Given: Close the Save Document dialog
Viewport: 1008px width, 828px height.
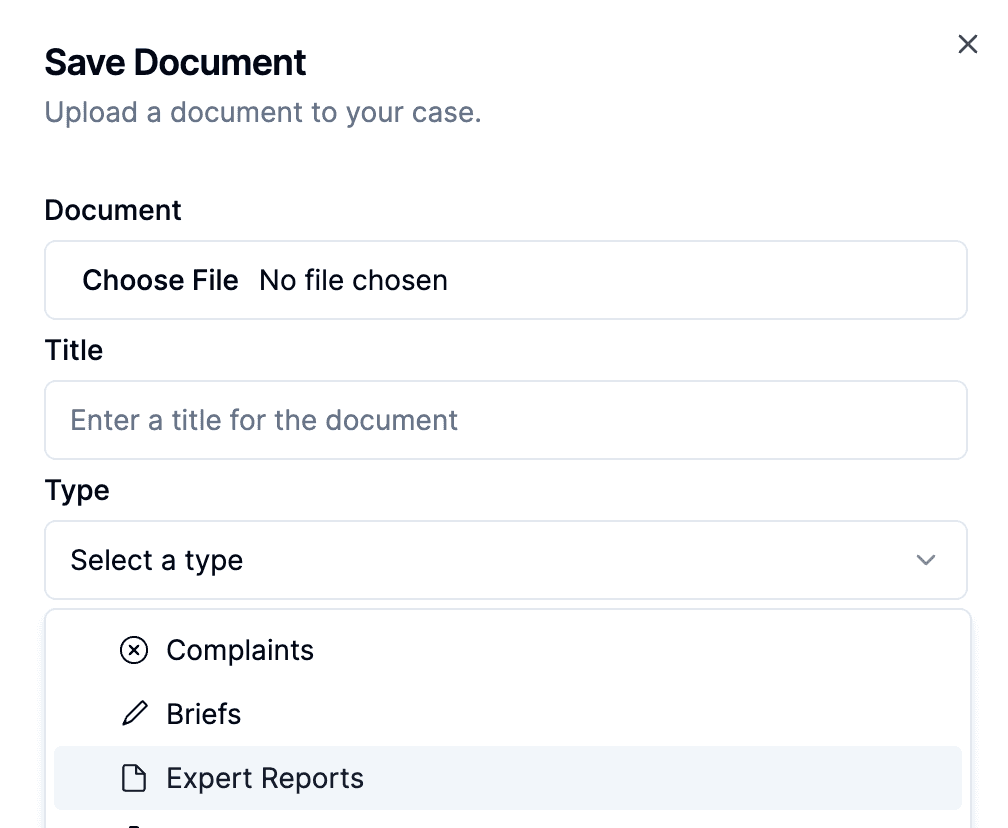Looking at the screenshot, I should (967, 44).
